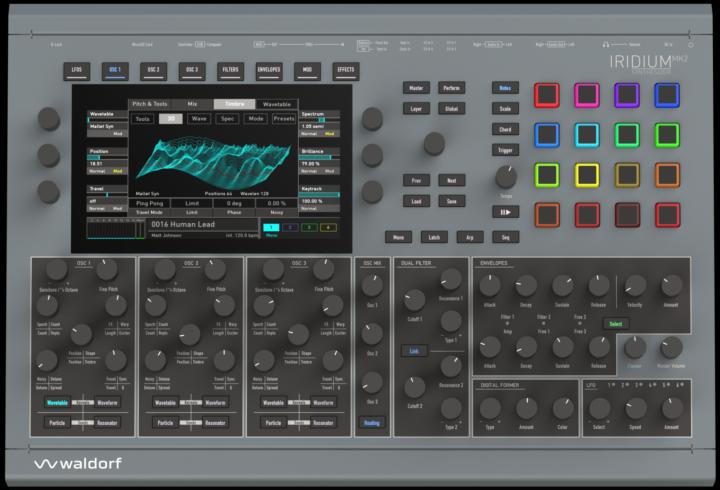Click the Layer button

pyautogui.click(x=416, y=109)
